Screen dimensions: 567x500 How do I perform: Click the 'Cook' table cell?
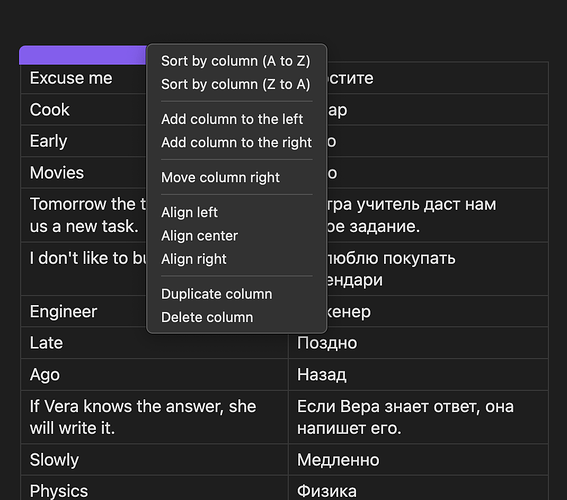[x=84, y=110]
